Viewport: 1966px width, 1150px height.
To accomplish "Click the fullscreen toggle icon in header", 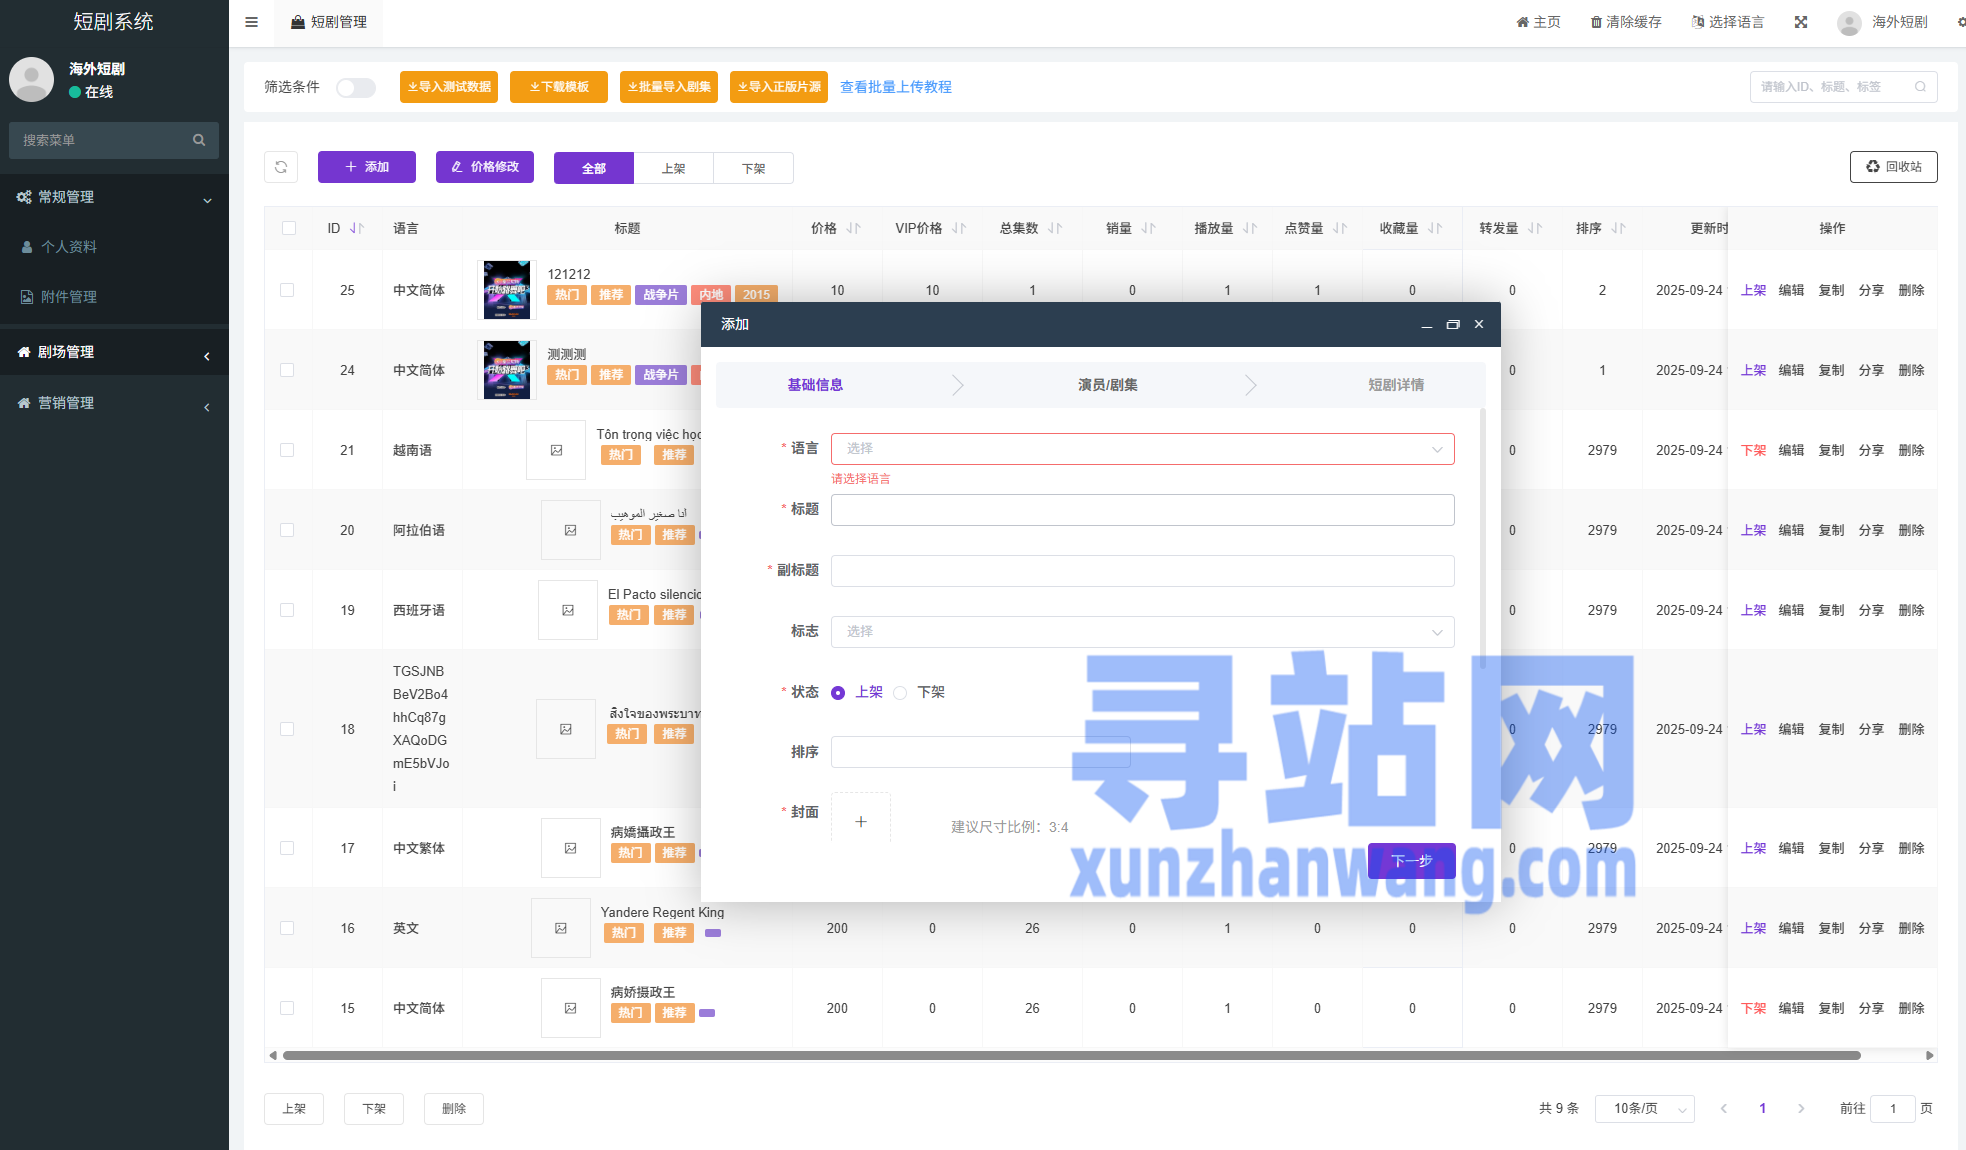I will click(x=1801, y=22).
